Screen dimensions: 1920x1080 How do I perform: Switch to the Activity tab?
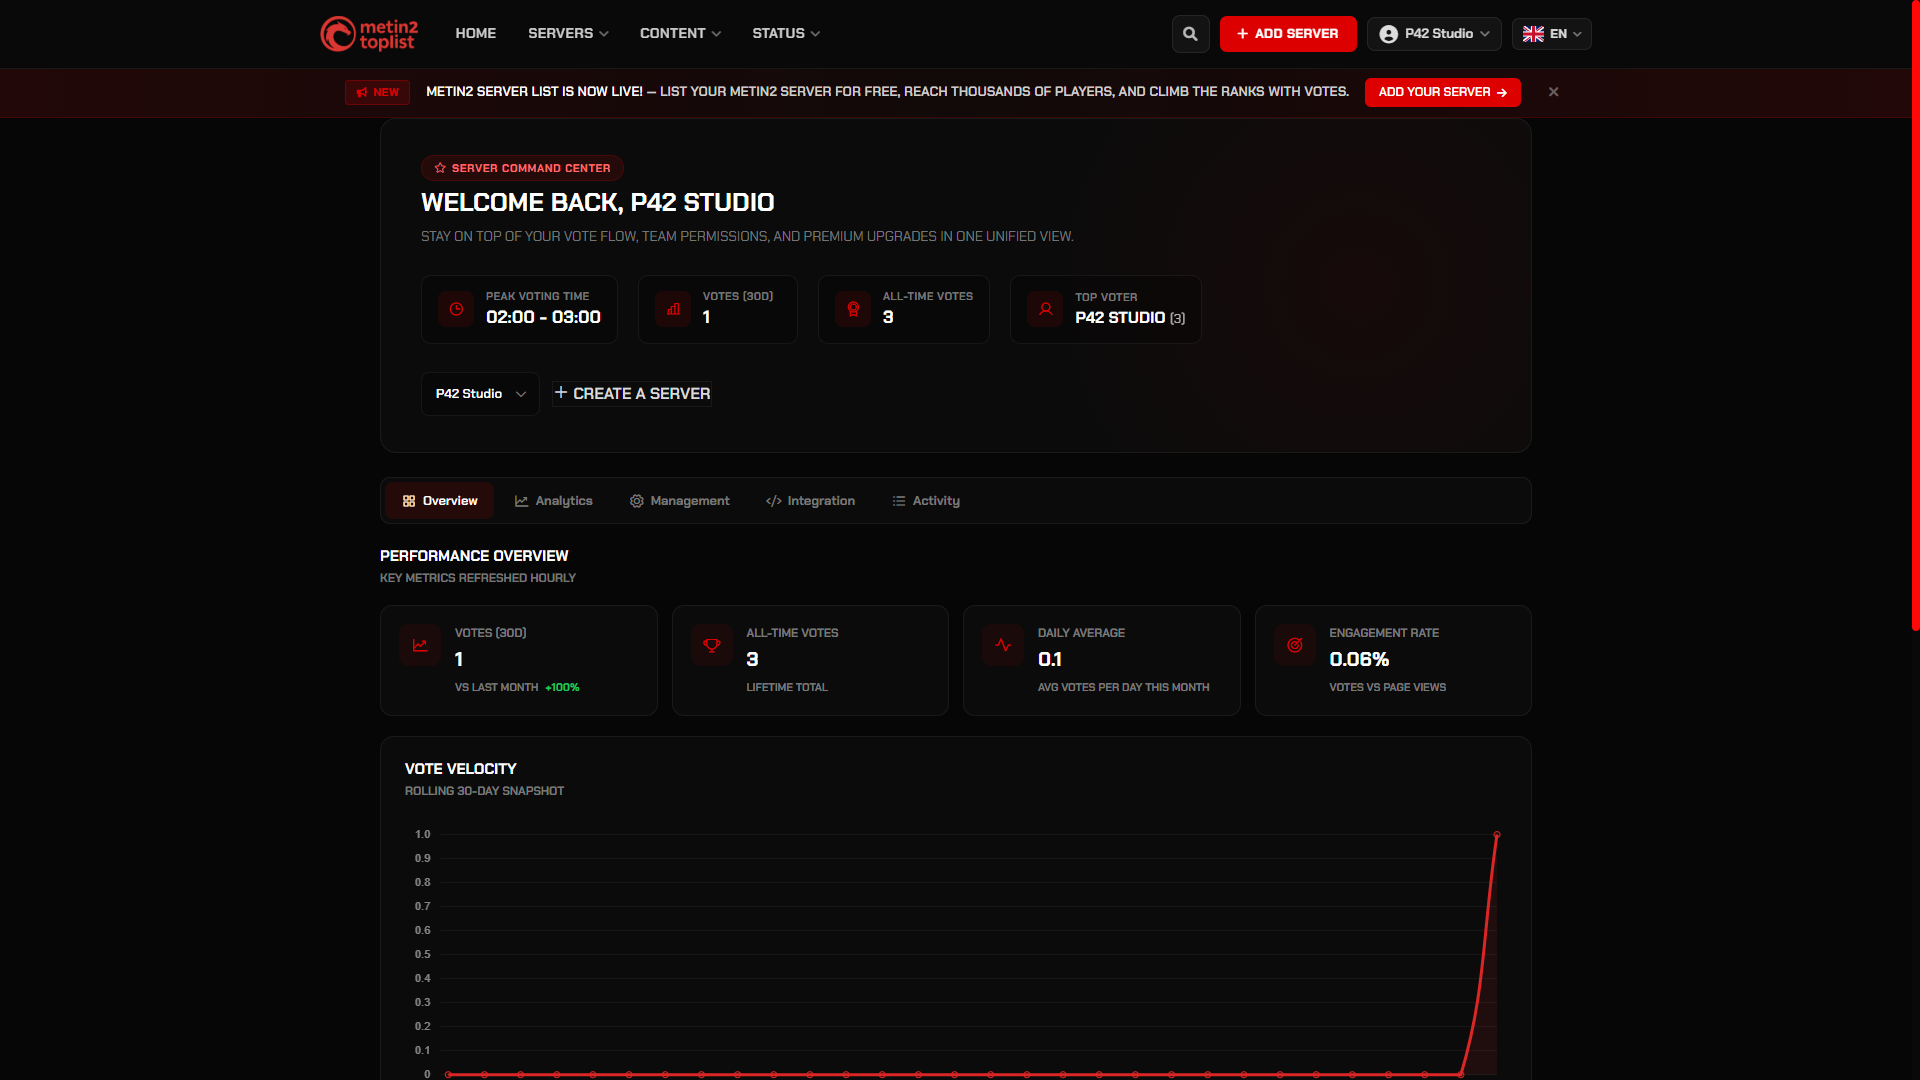tap(926, 501)
